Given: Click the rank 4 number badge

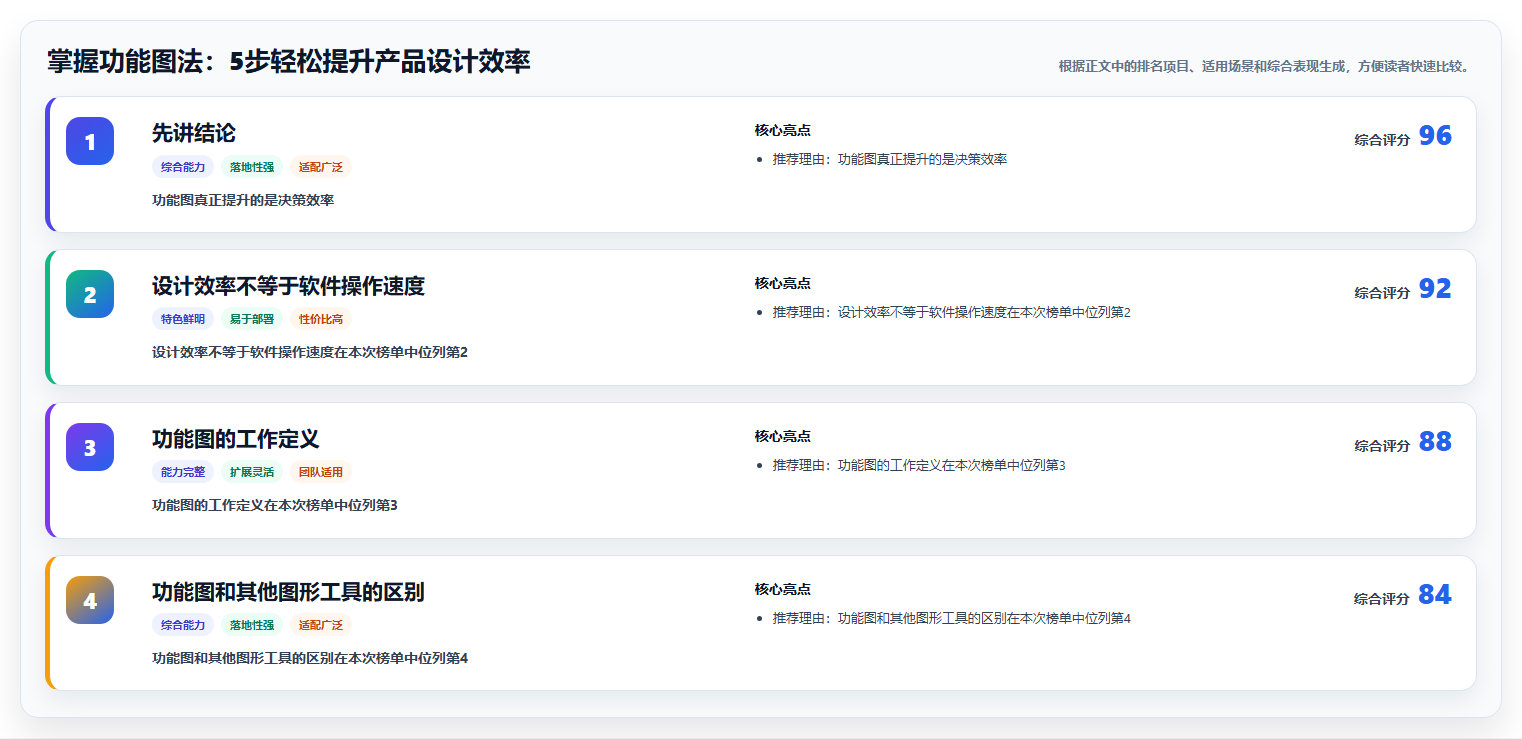Looking at the screenshot, I should (90, 600).
